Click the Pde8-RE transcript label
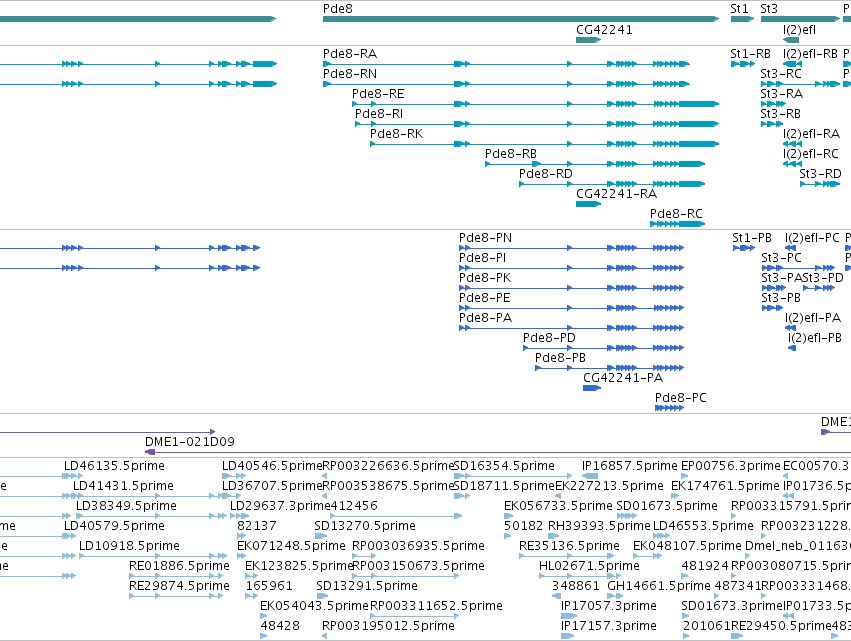 378,94
